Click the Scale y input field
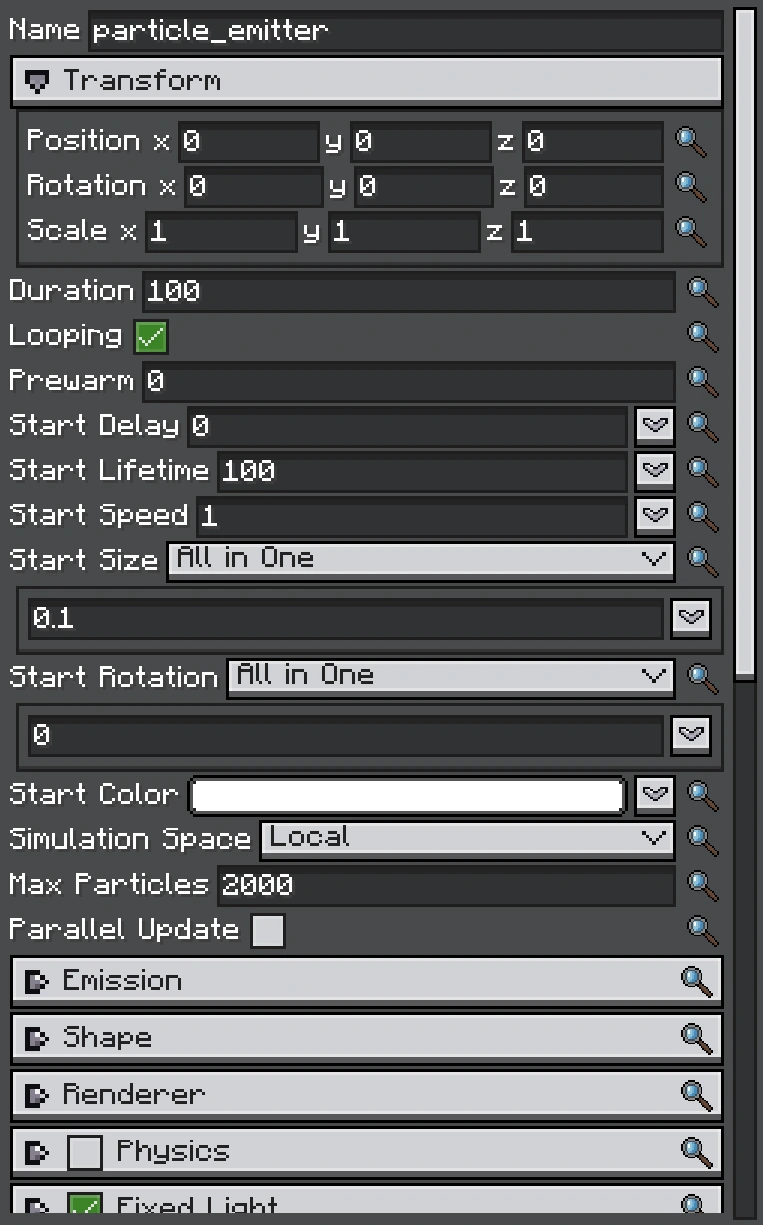The width and height of the screenshot is (763, 1225). 404,232
